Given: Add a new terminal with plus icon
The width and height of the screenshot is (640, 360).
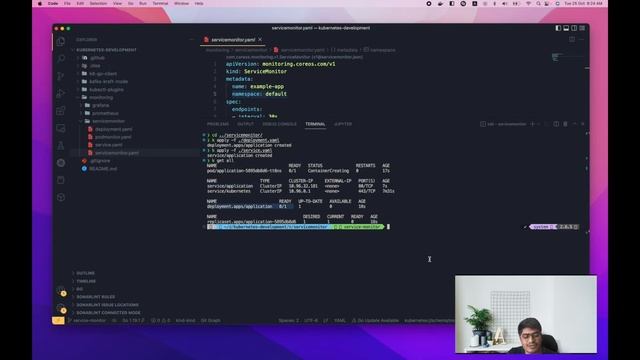Looking at the screenshot, I should click(x=532, y=124).
